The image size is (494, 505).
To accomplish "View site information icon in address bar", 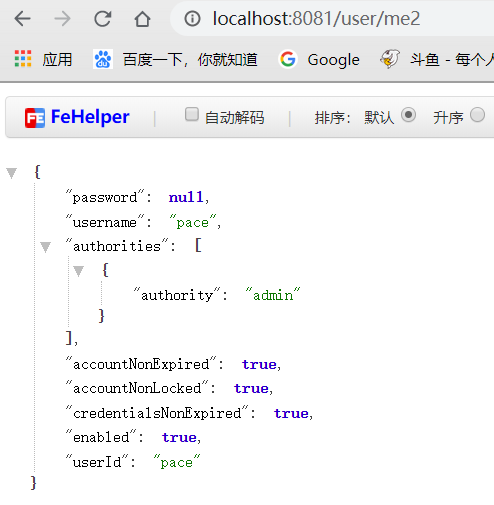I will tap(192, 19).
